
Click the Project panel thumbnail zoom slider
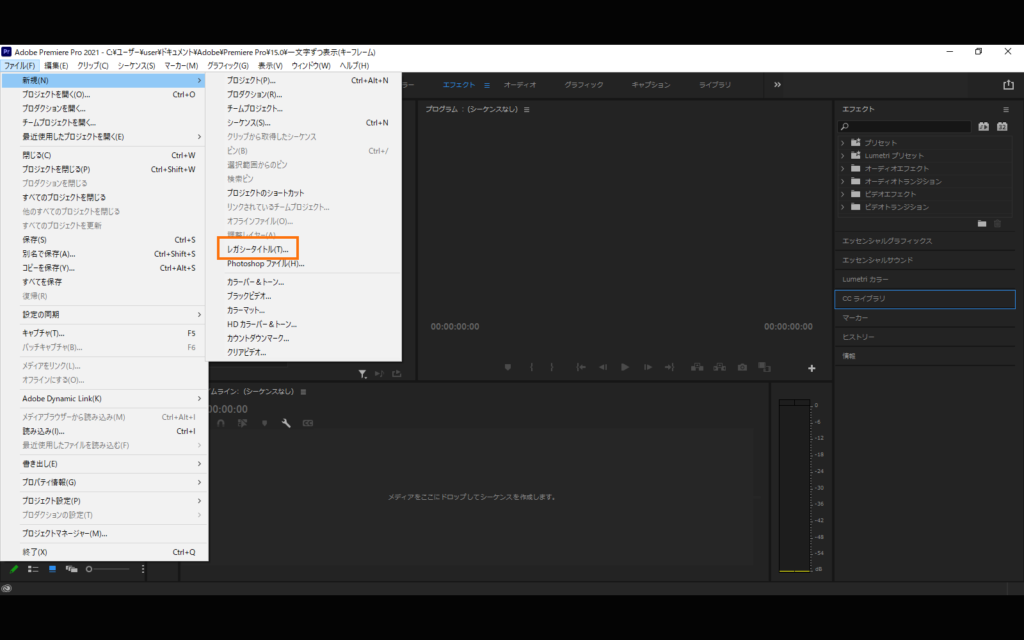point(108,569)
